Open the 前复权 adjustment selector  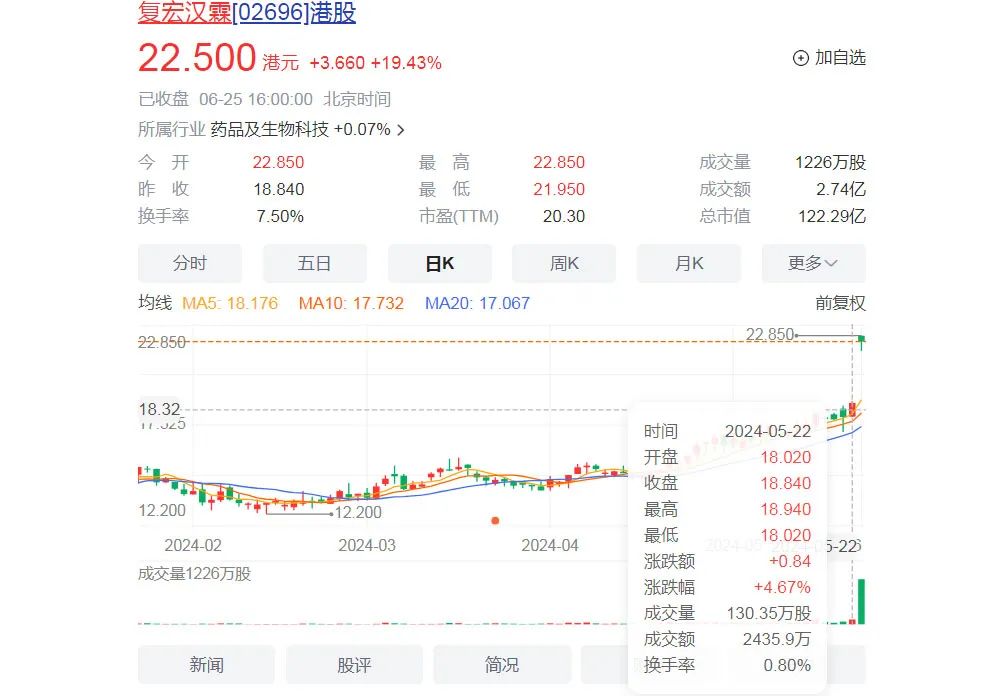pyautogui.click(x=840, y=303)
